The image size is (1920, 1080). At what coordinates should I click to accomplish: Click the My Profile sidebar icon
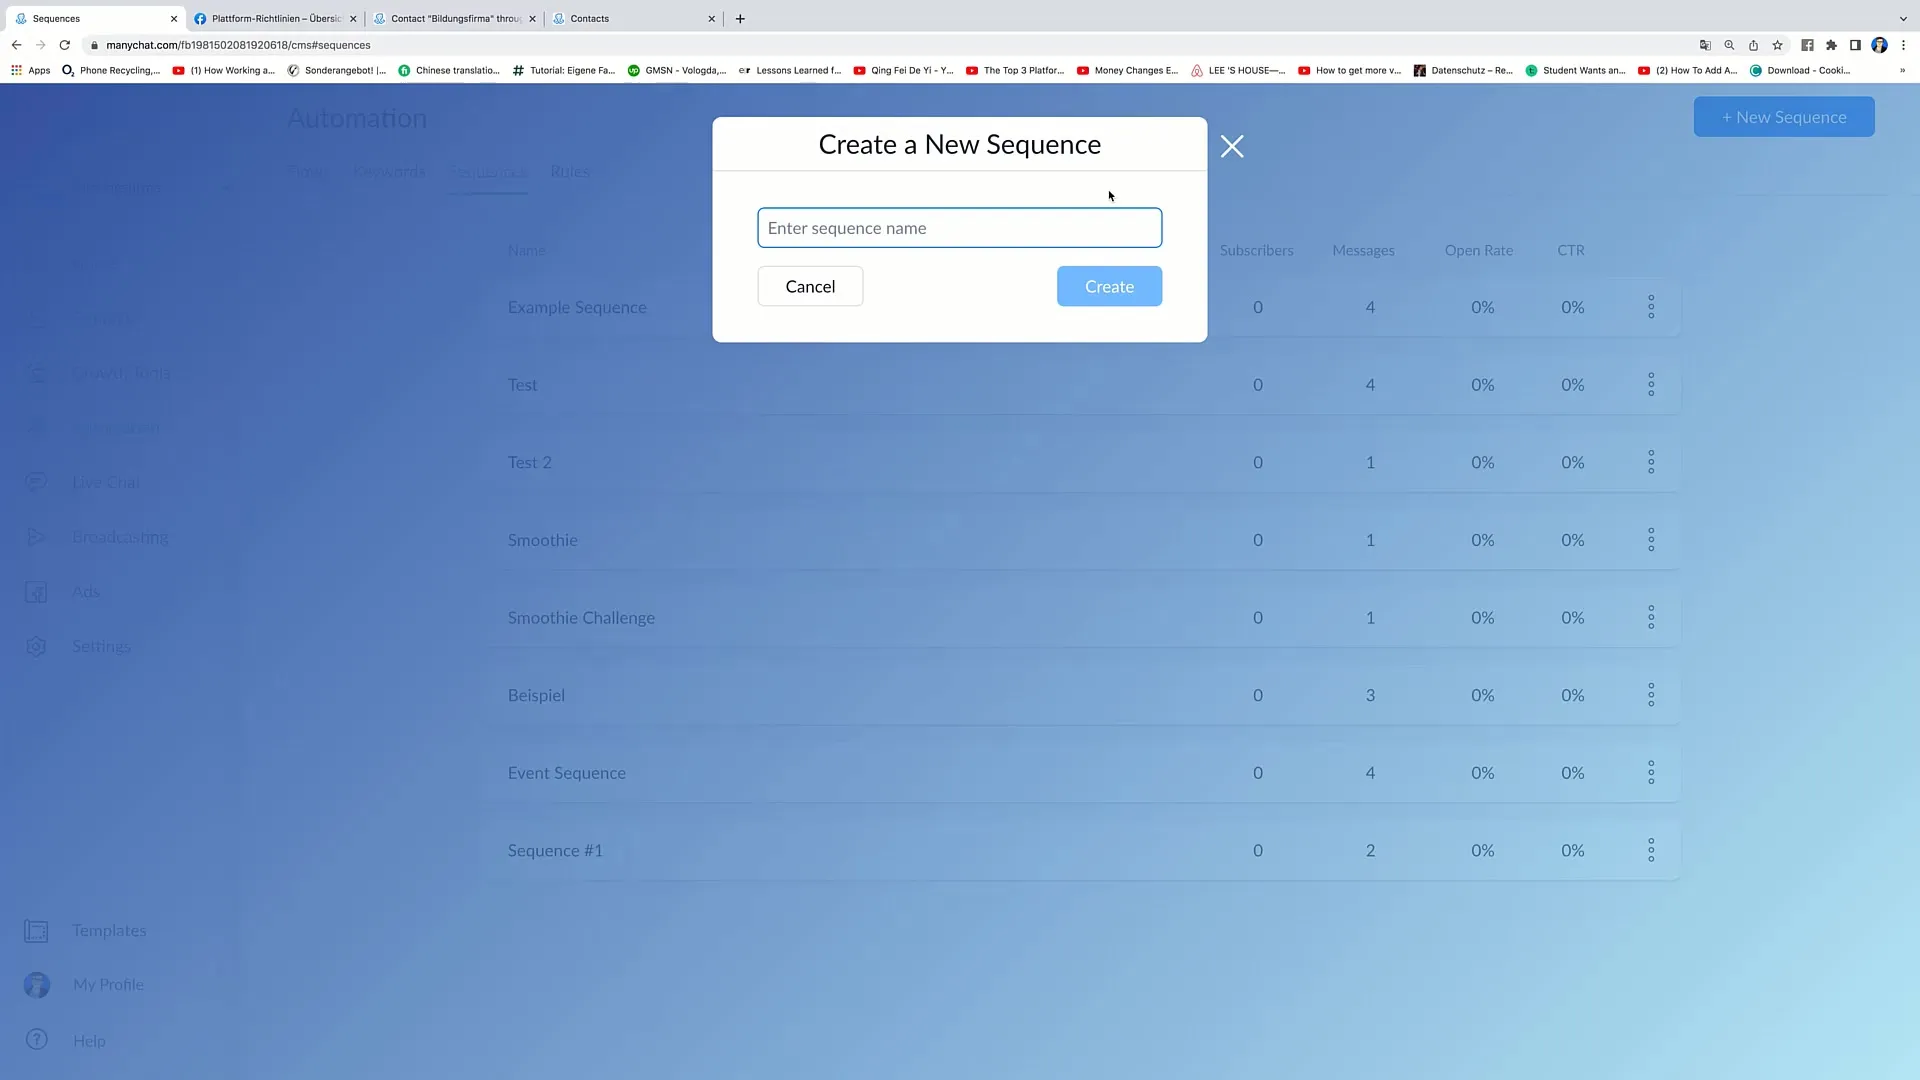pyautogui.click(x=36, y=984)
